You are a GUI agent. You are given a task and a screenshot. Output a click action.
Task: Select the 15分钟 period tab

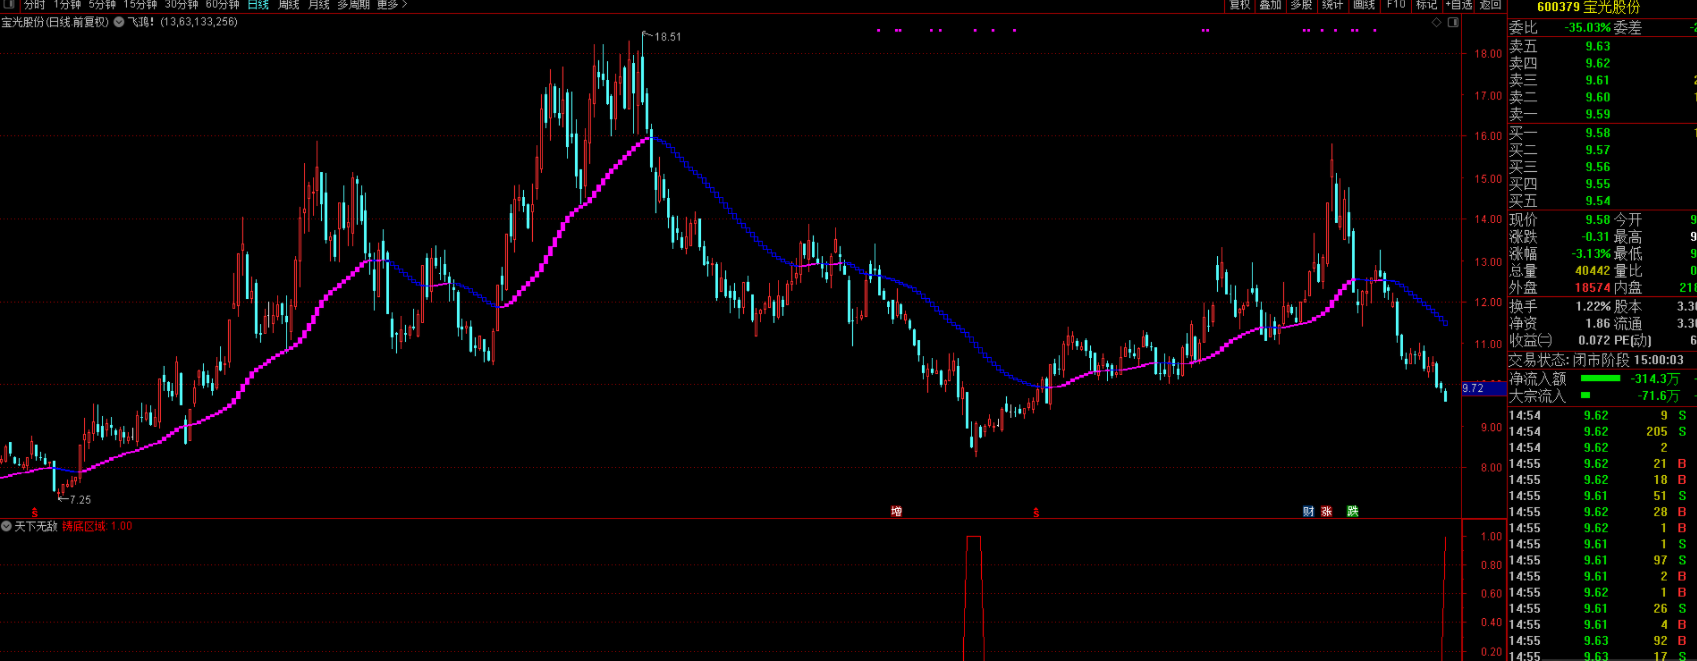[140, 5]
